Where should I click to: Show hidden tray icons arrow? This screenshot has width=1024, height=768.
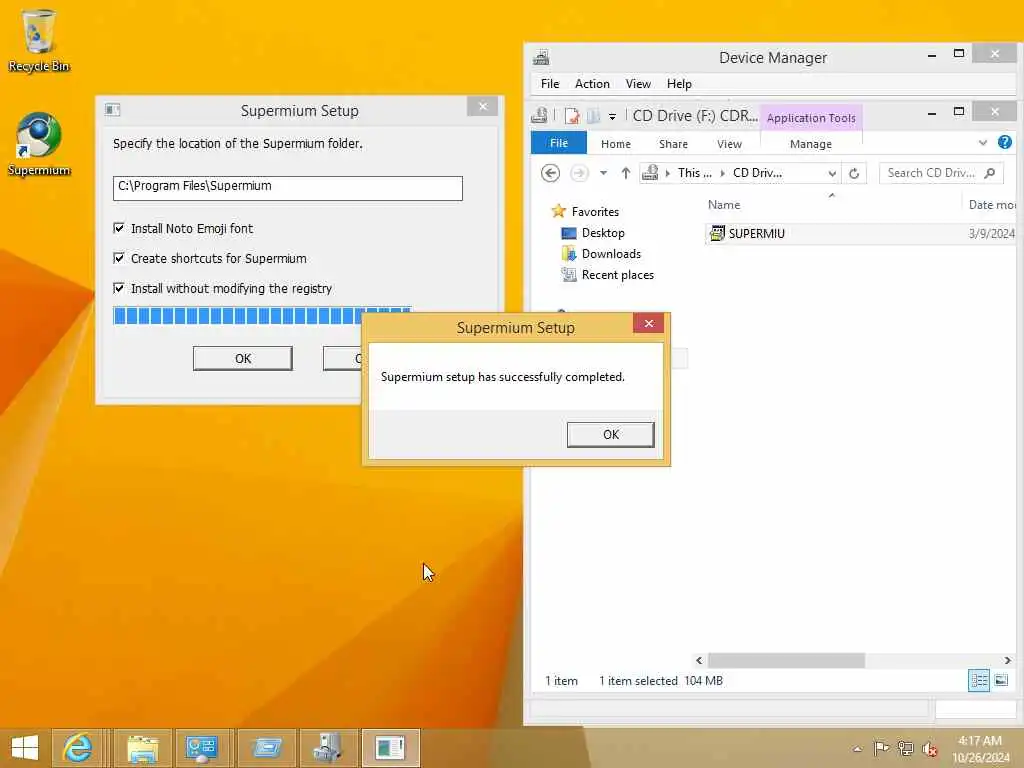[x=857, y=749]
